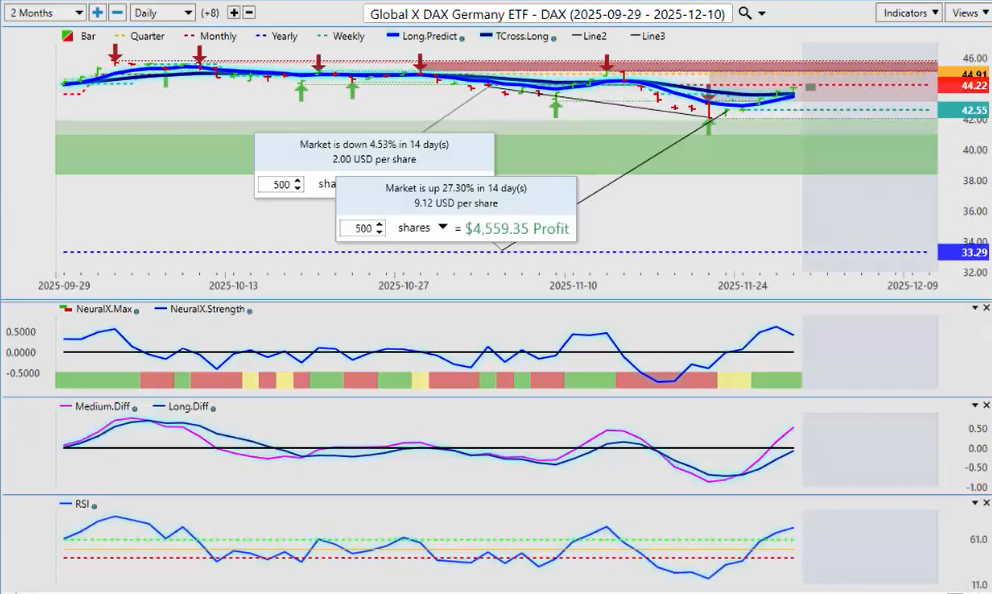
Task: Click the Bar legend icon
Action: click(x=67, y=36)
